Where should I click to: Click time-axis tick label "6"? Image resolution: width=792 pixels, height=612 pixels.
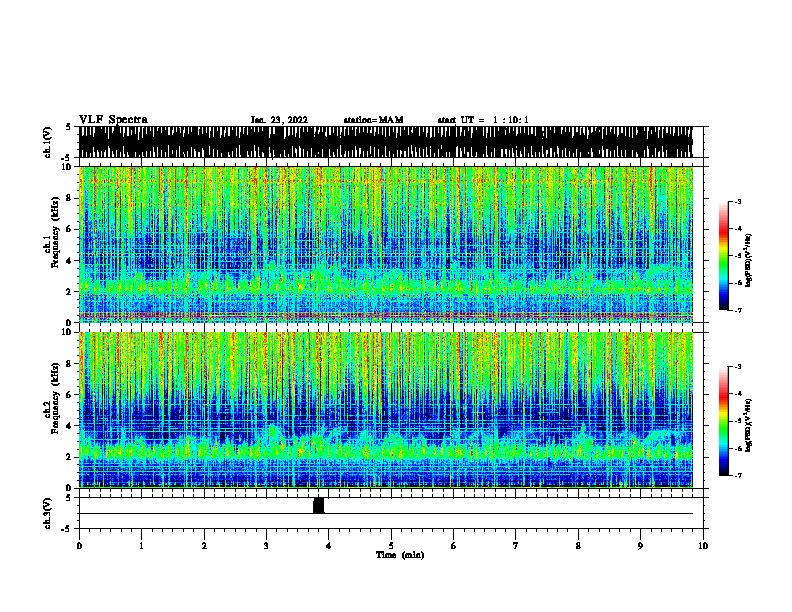453,546
